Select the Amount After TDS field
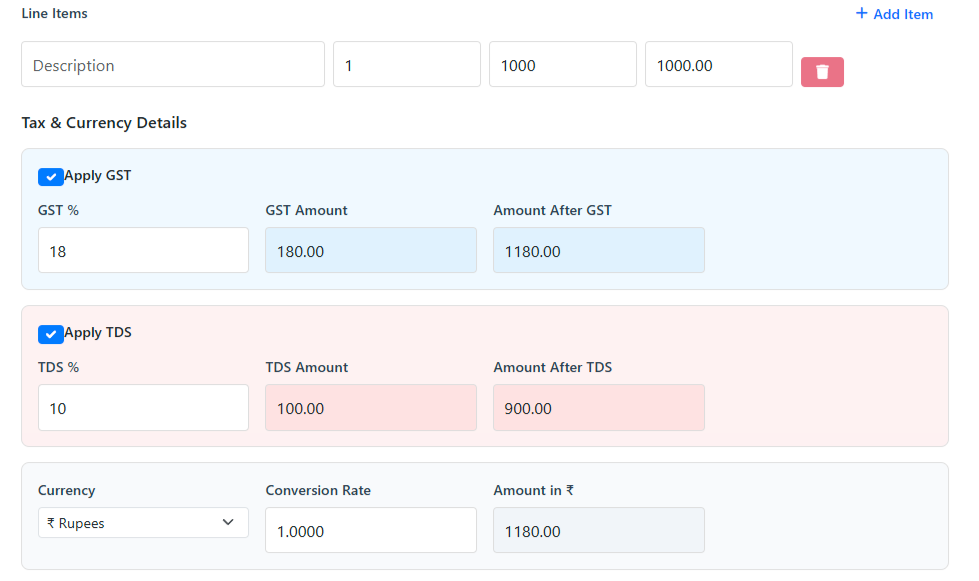 tap(598, 408)
